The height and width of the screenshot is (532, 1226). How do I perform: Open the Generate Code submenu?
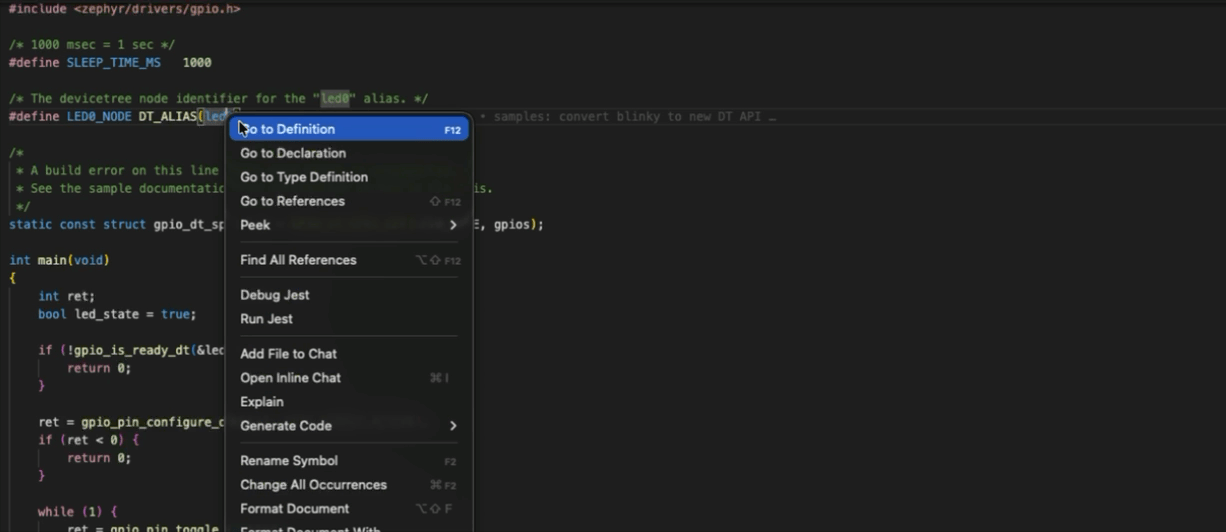coord(349,426)
